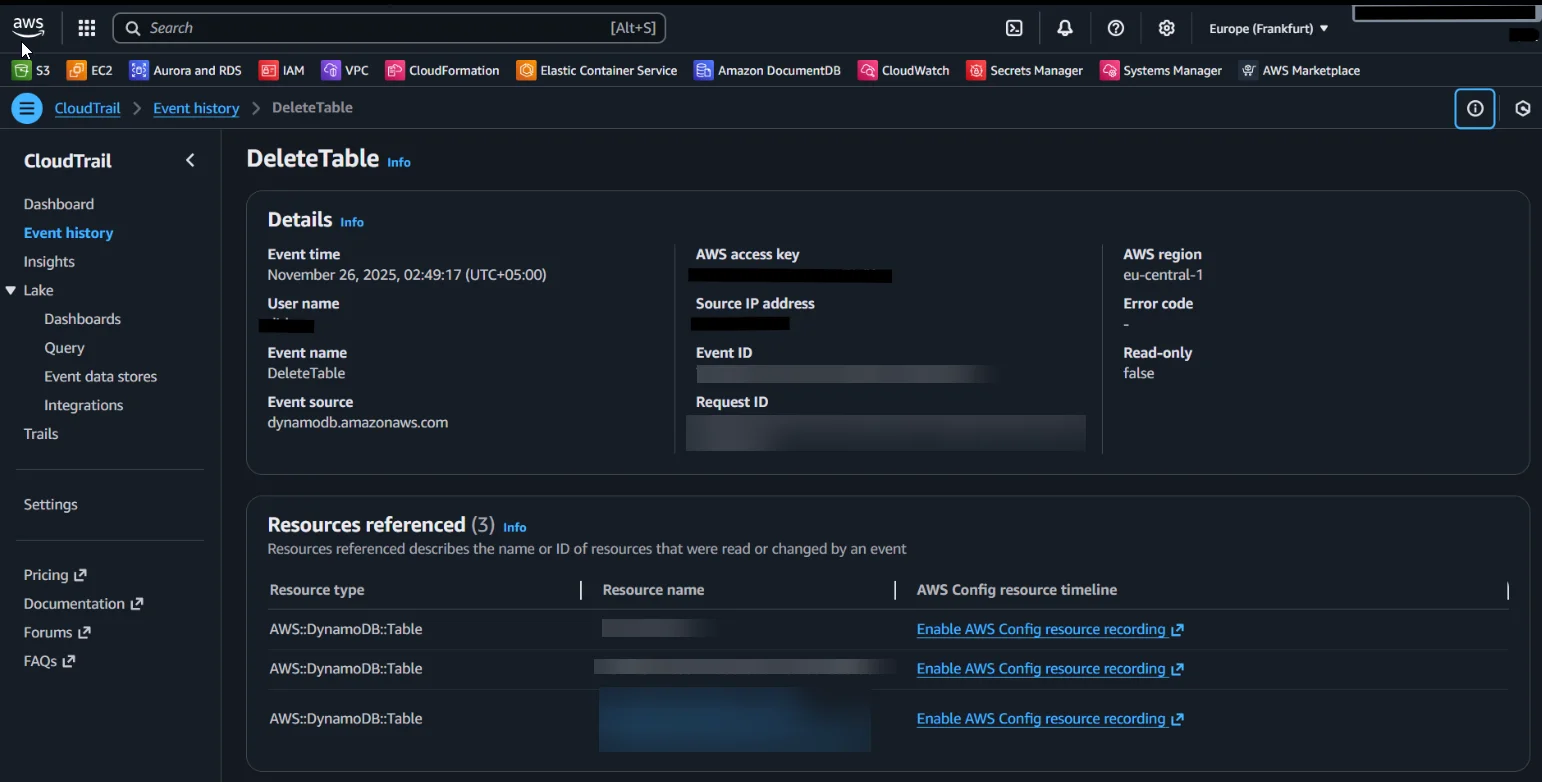Image resolution: width=1542 pixels, height=782 pixels.
Task: Collapse the Lake section in the sidebar
Action: (x=12, y=290)
